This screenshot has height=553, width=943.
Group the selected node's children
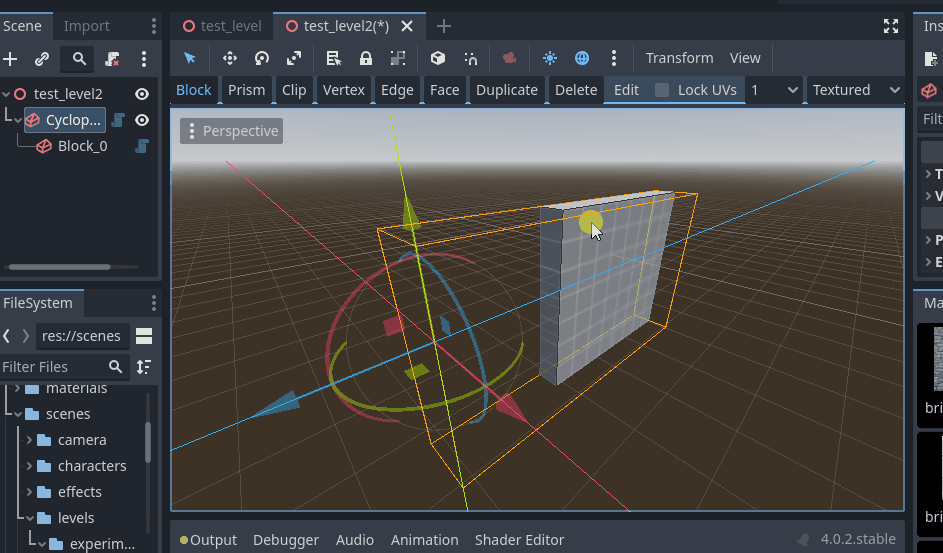tap(398, 58)
